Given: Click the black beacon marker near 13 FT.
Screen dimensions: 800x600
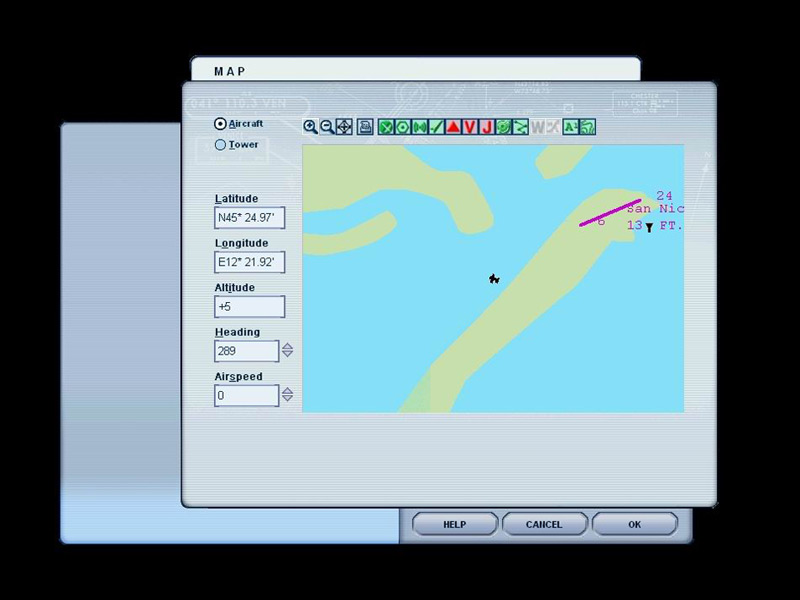Looking at the screenshot, I should click(x=649, y=228).
